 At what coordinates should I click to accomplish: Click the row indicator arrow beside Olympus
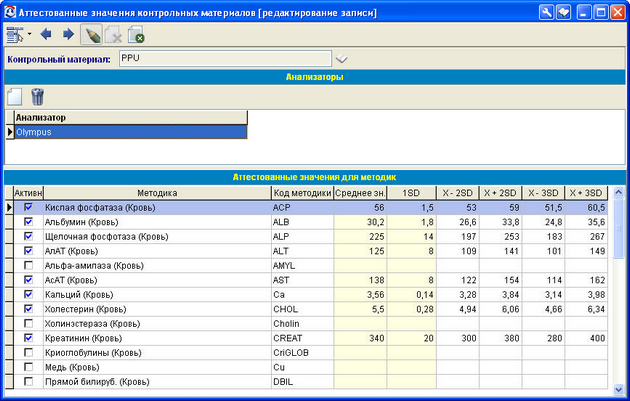coord(10,132)
